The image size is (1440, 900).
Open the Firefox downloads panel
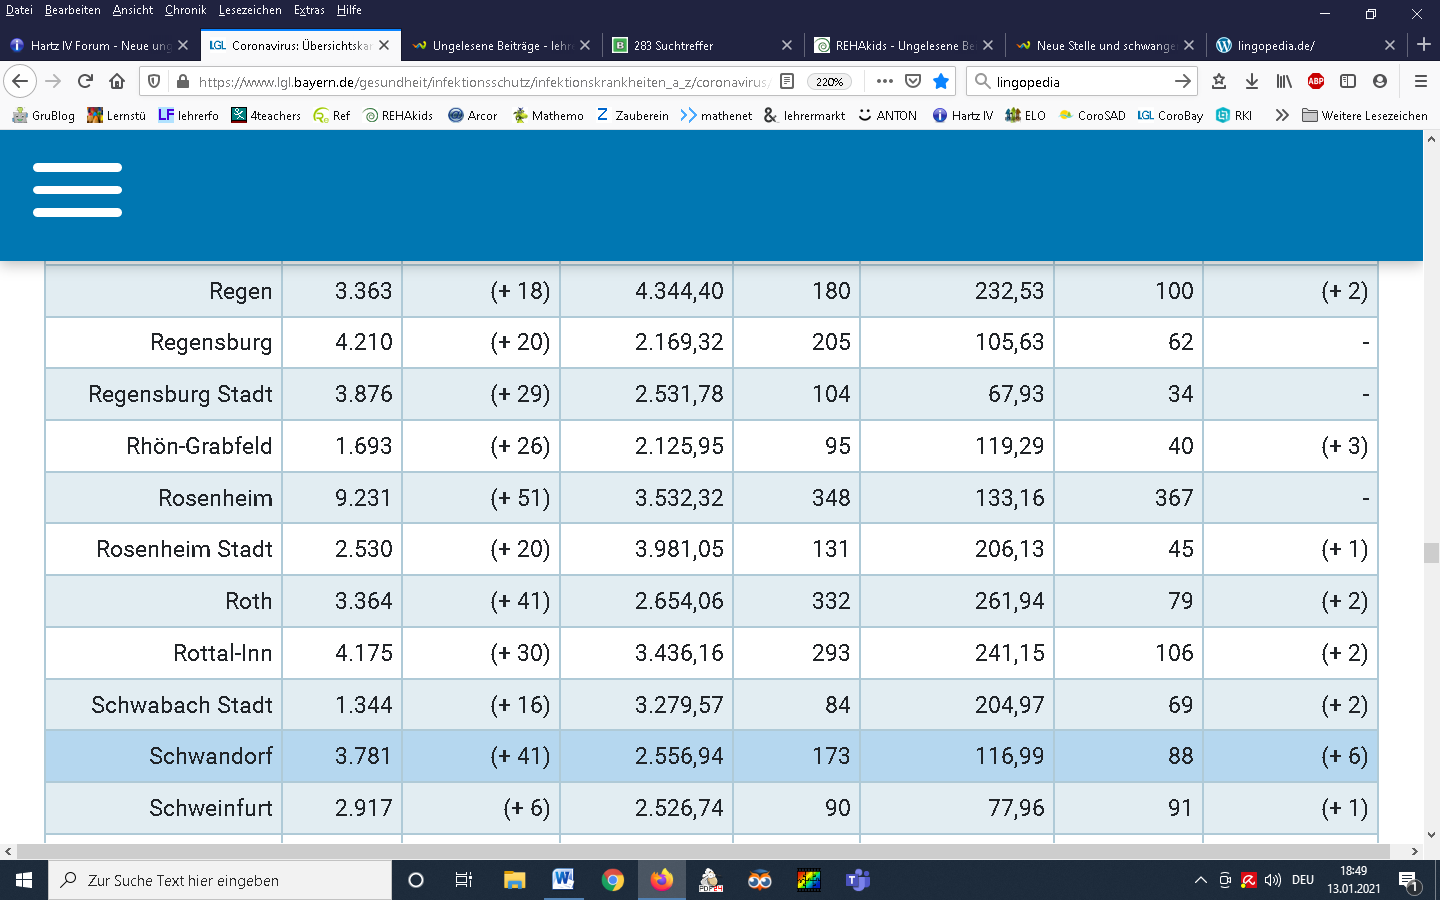(x=1251, y=81)
